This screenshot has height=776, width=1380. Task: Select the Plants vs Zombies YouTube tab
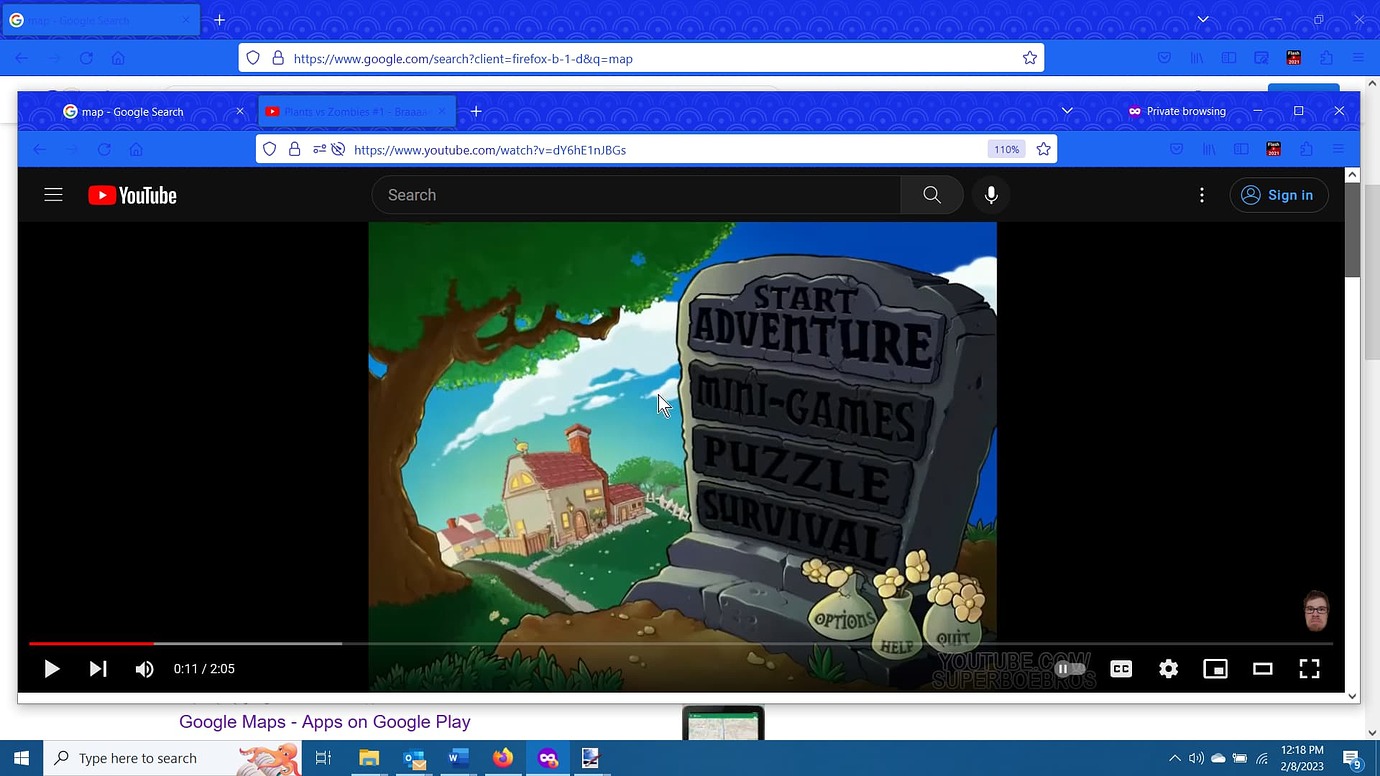352,111
